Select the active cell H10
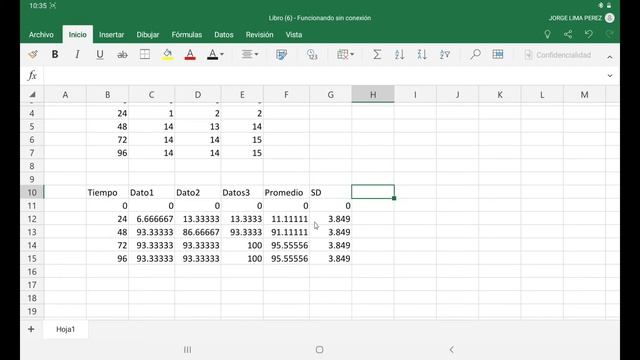 (x=373, y=192)
